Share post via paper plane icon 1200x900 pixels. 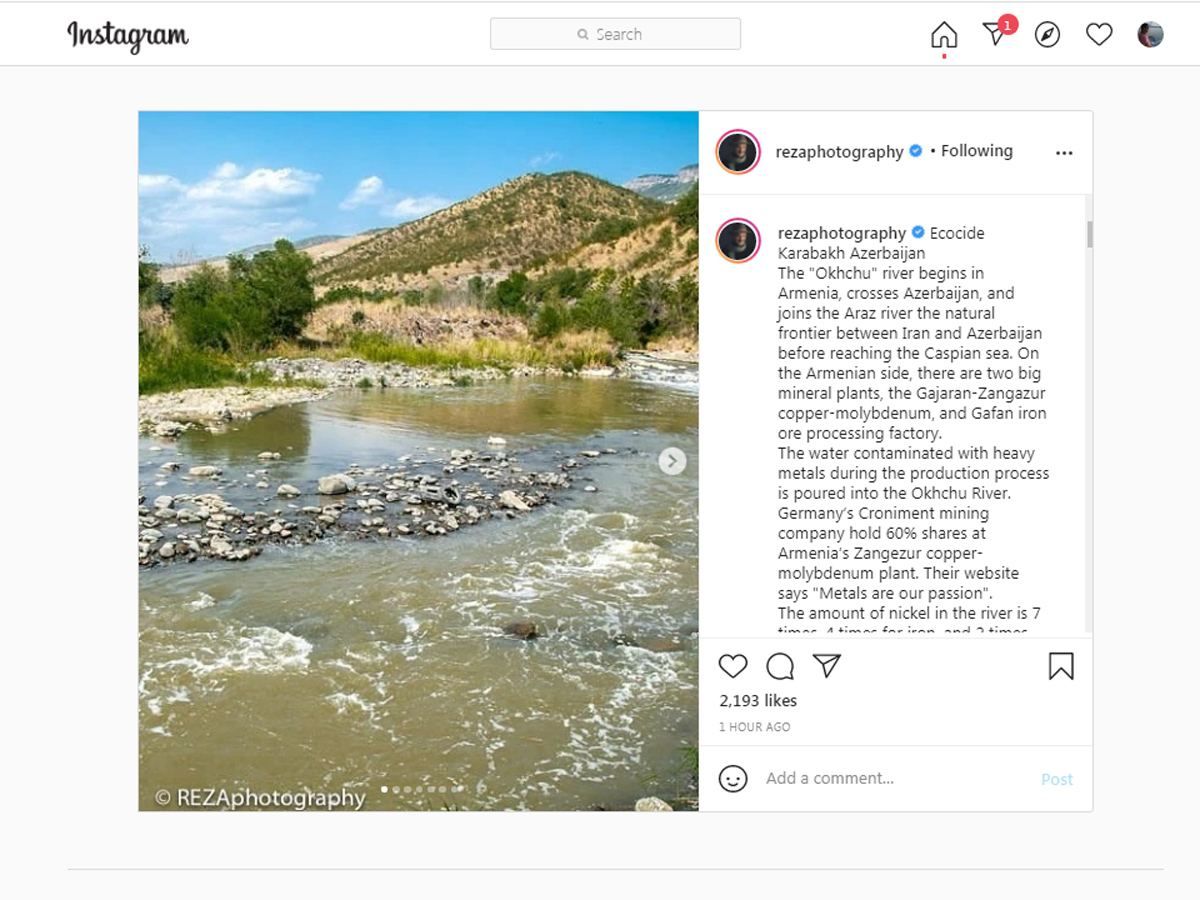pyautogui.click(x=826, y=665)
